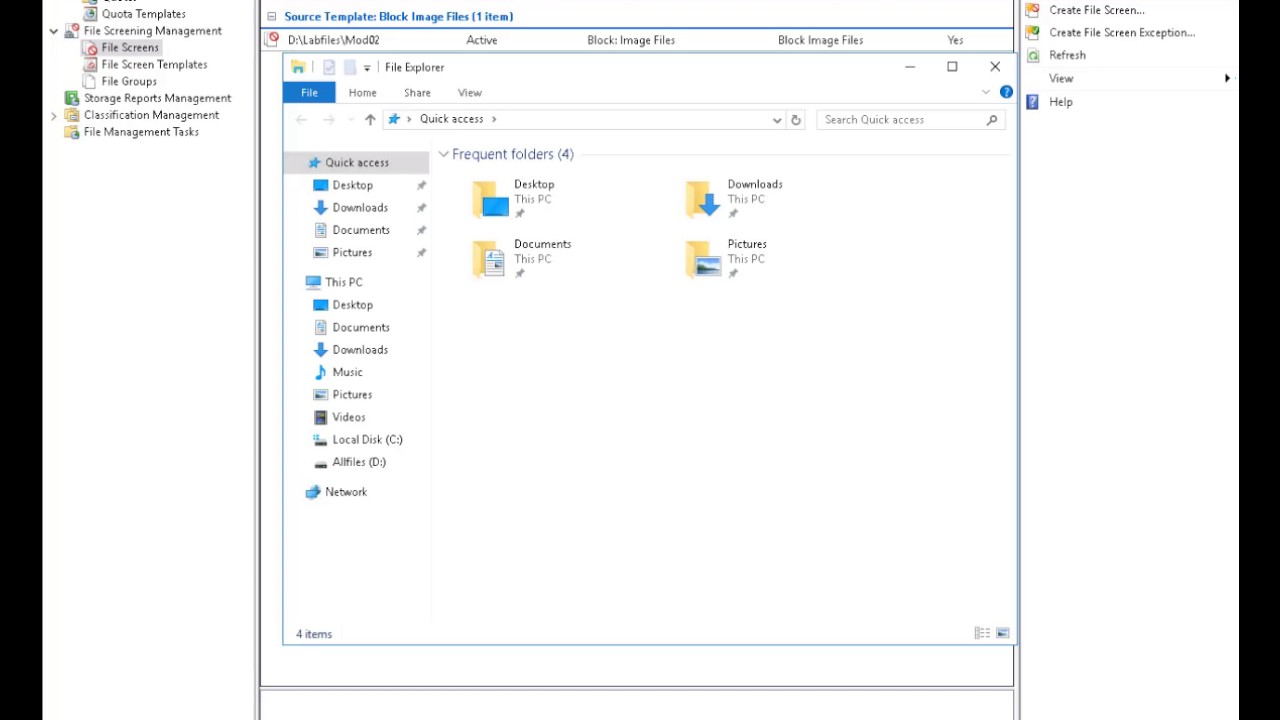This screenshot has height=720, width=1280.
Task: Open the address bar history dropdown
Action: (x=777, y=119)
